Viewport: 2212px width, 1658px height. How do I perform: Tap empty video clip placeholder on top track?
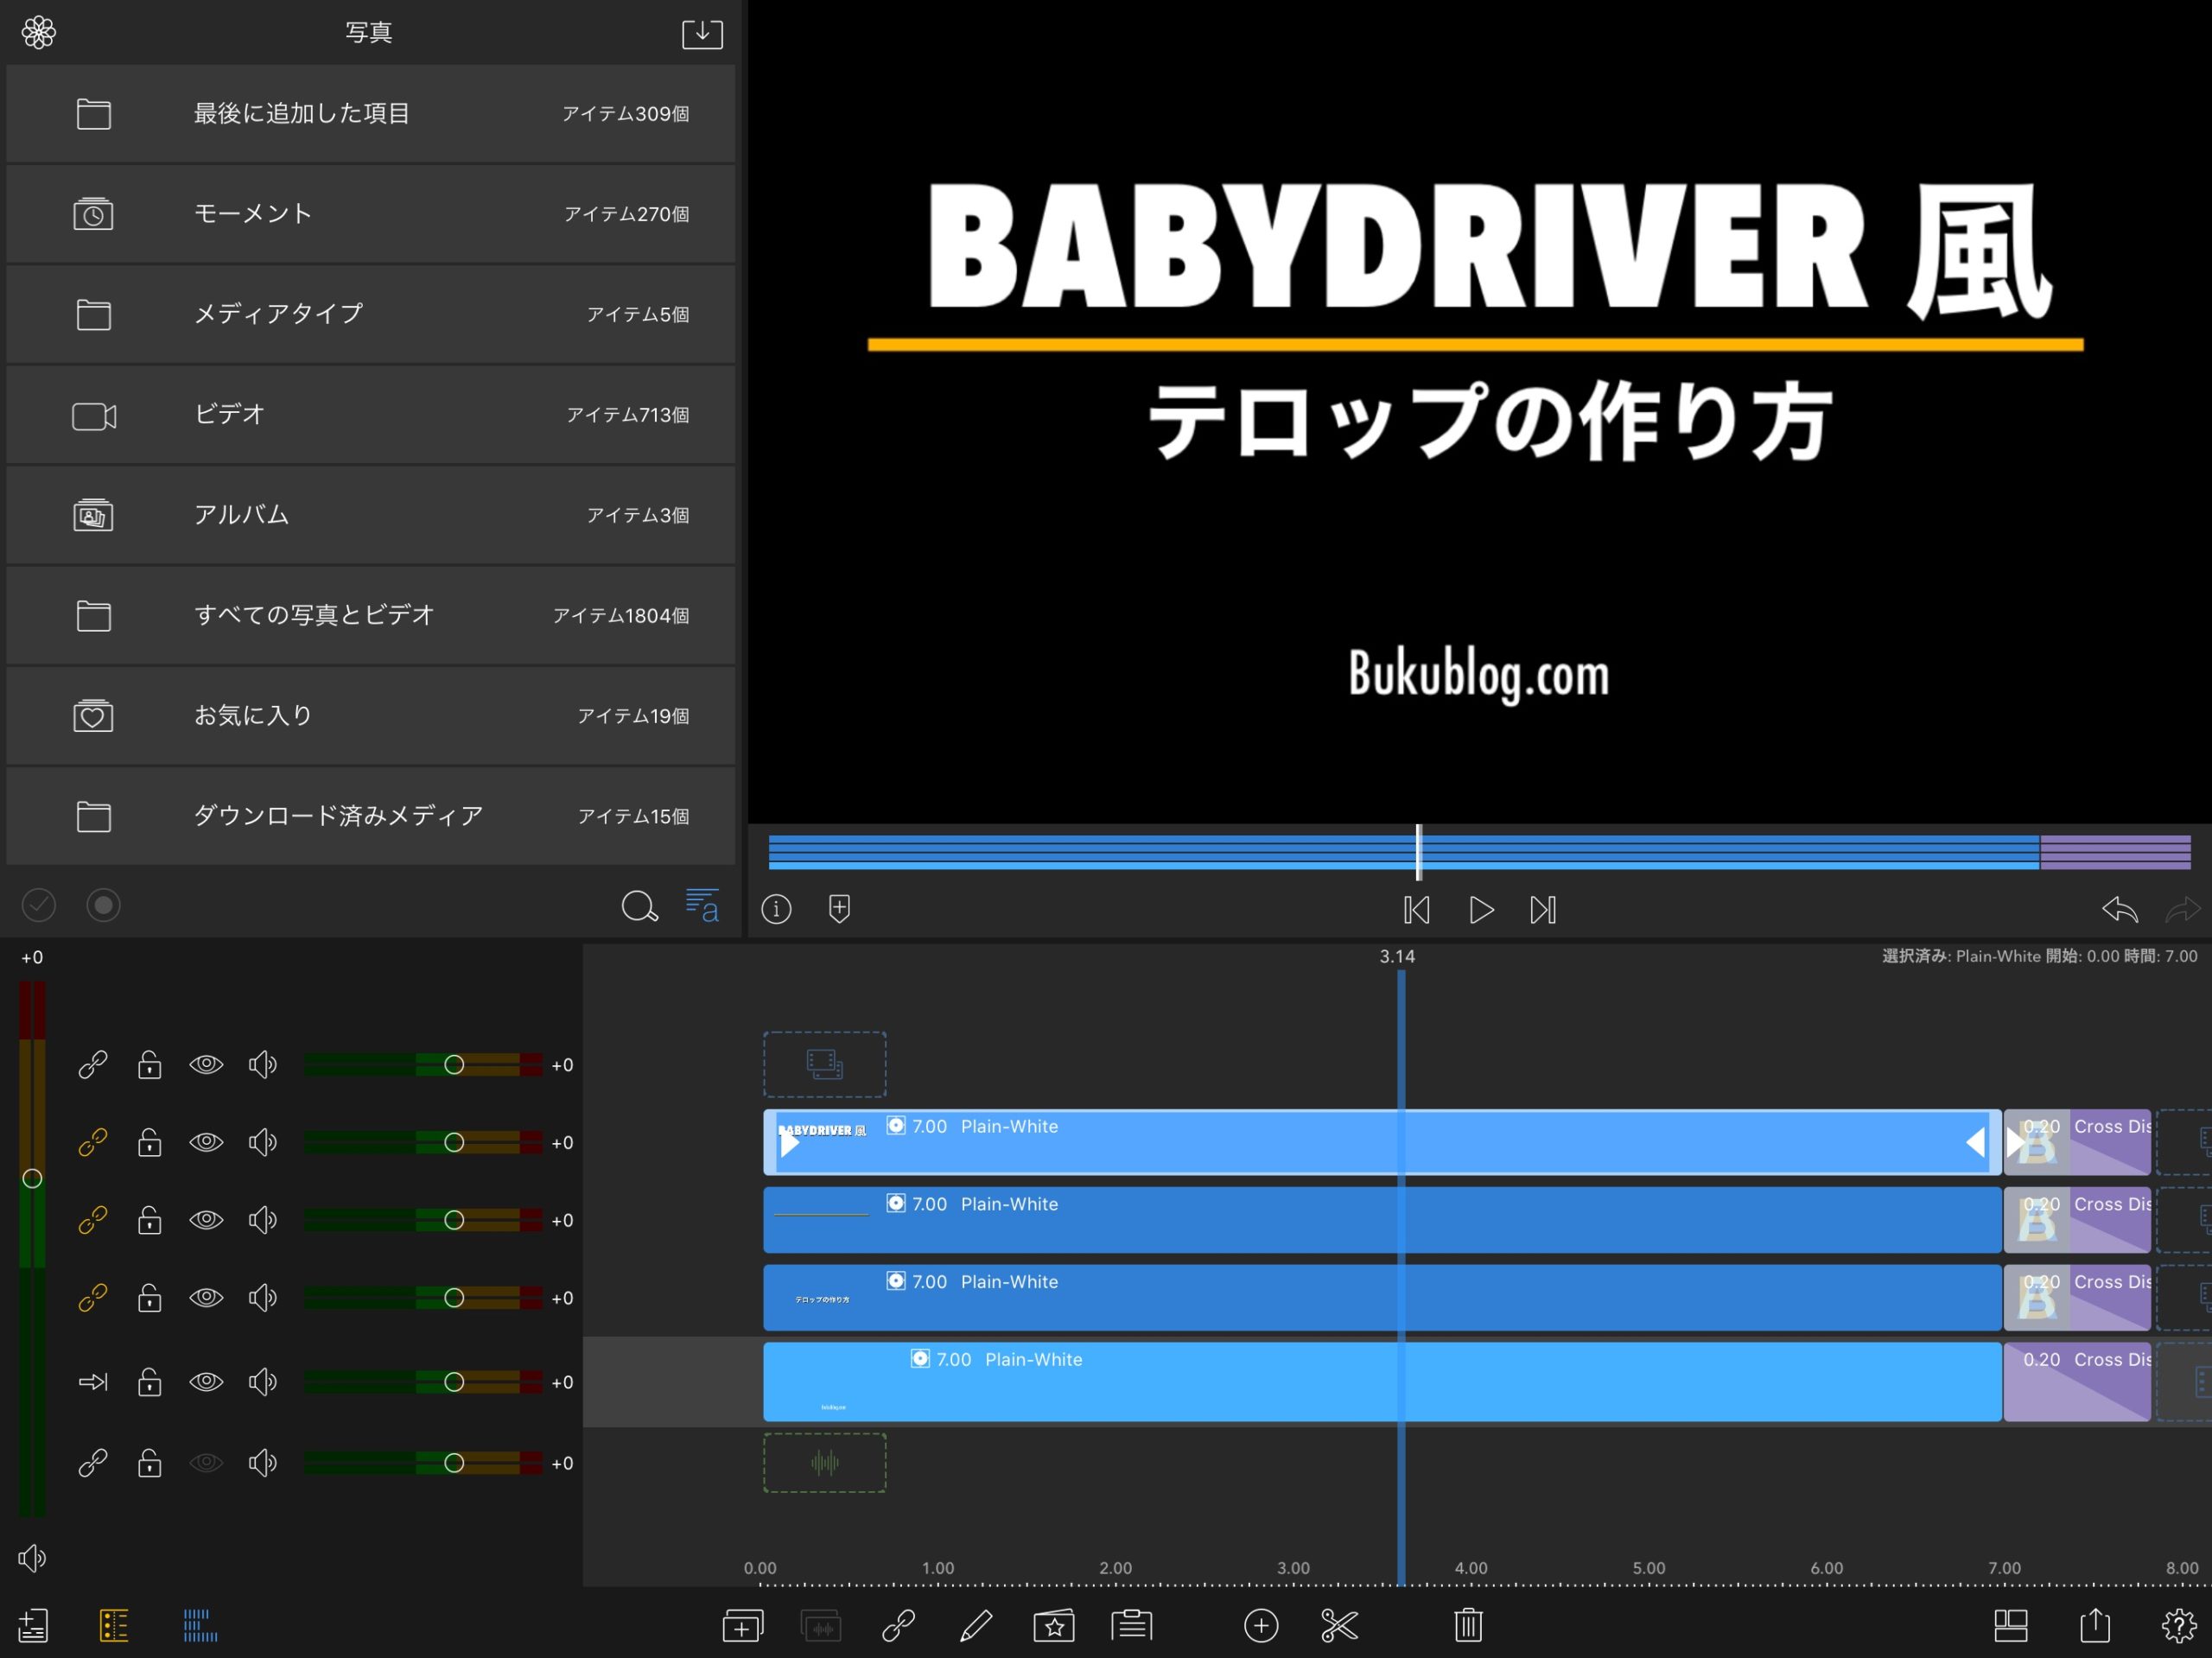tap(825, 1064)
